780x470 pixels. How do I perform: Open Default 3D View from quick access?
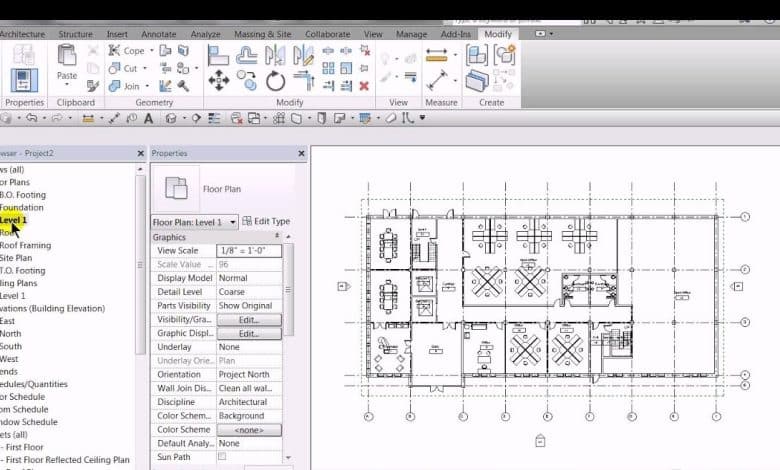(x=171, y=118)
